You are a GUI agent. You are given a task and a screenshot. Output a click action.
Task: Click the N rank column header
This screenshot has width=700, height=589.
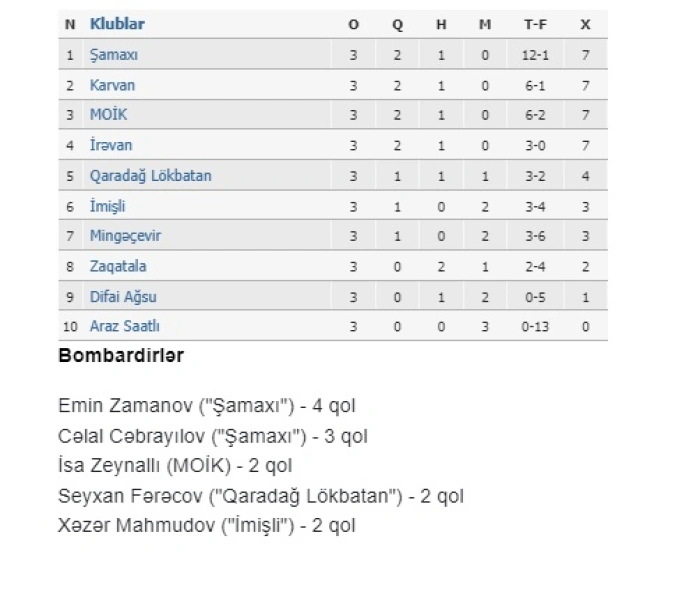pyautogui.click(x=69, y=23)
